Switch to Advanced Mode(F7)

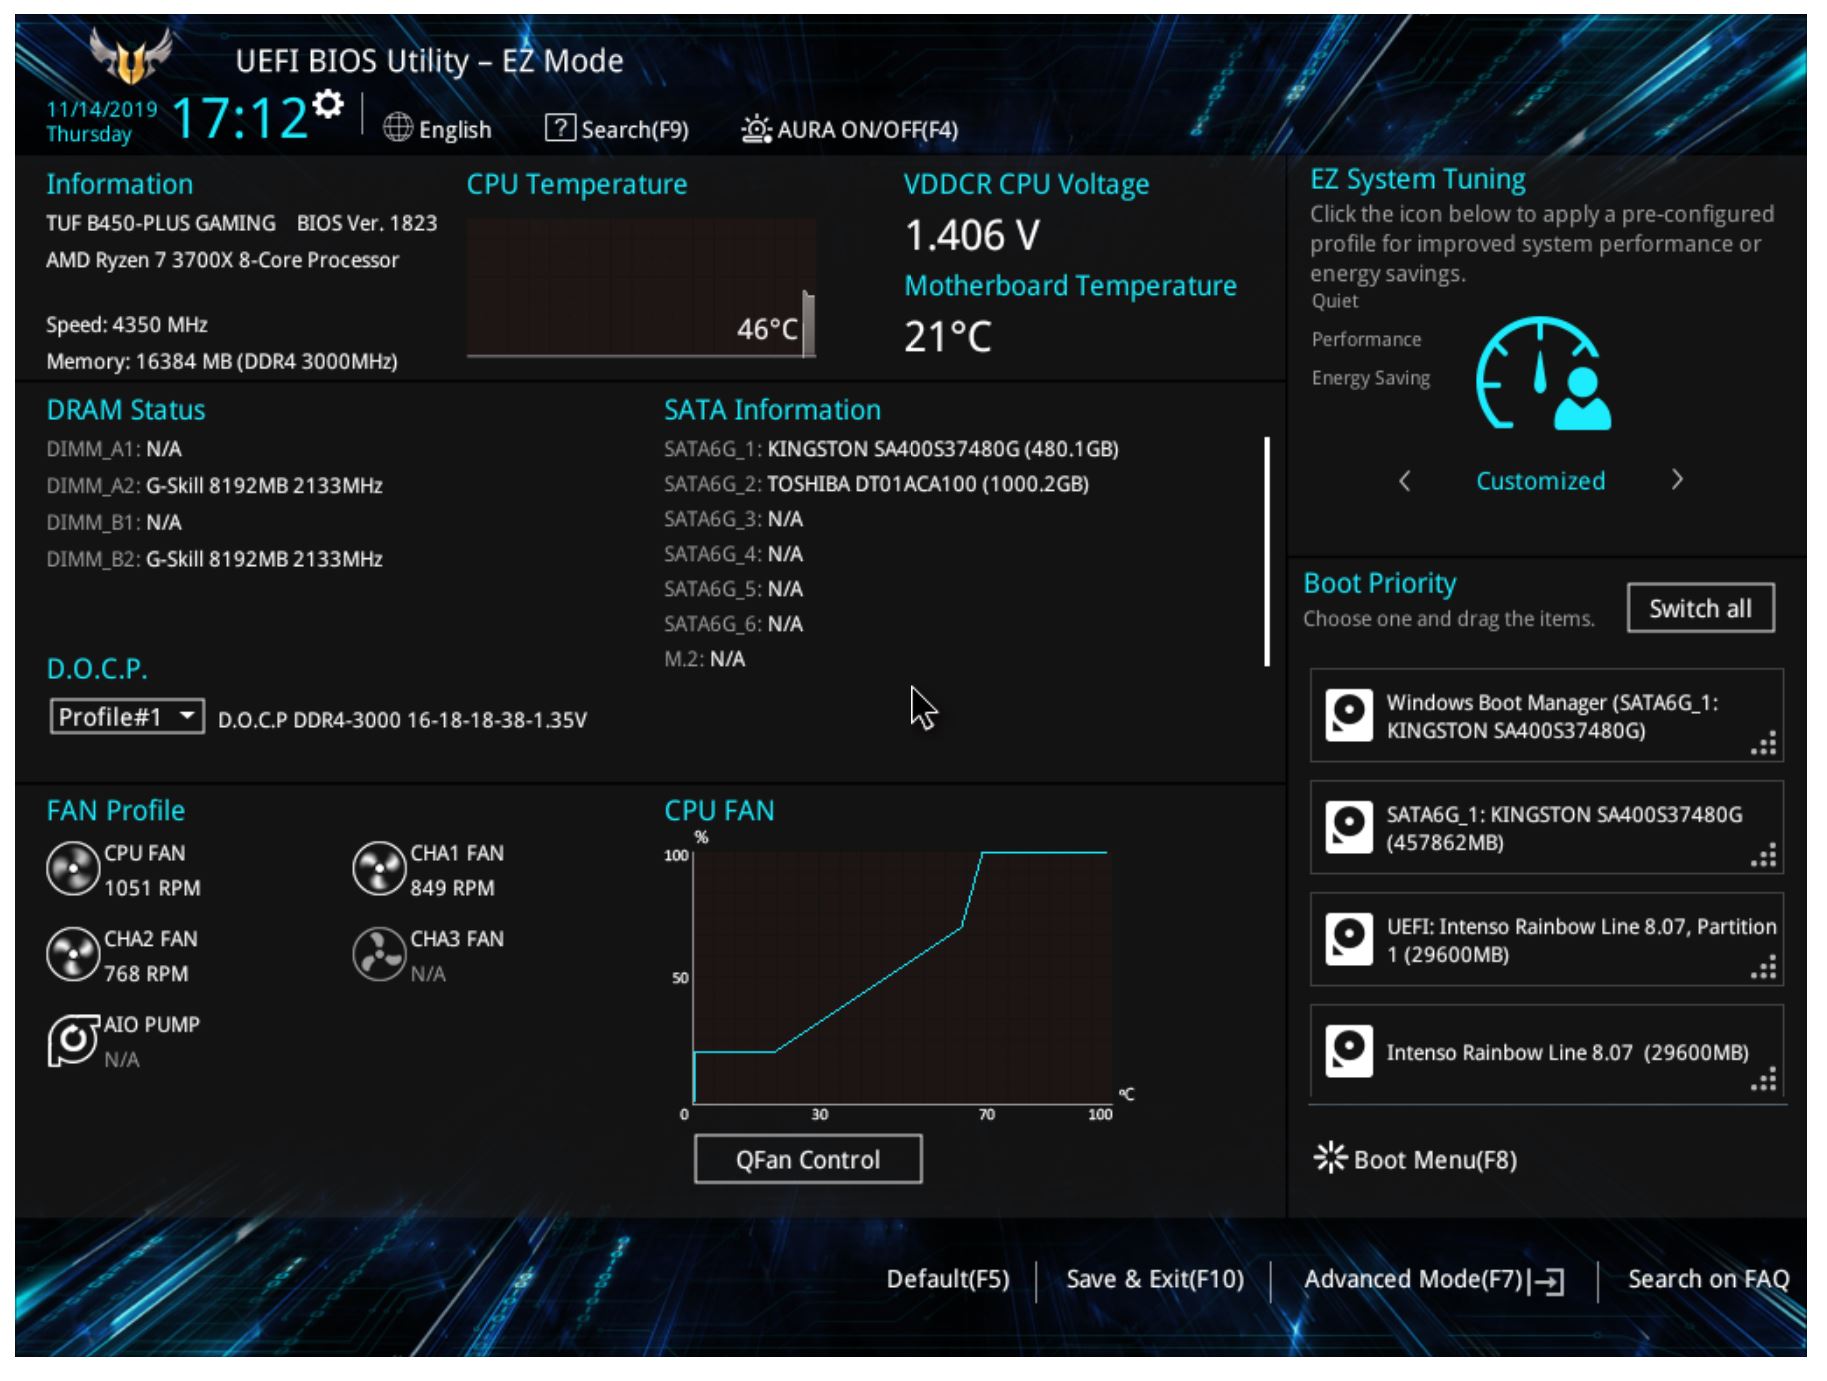tap(1434, 1280)
